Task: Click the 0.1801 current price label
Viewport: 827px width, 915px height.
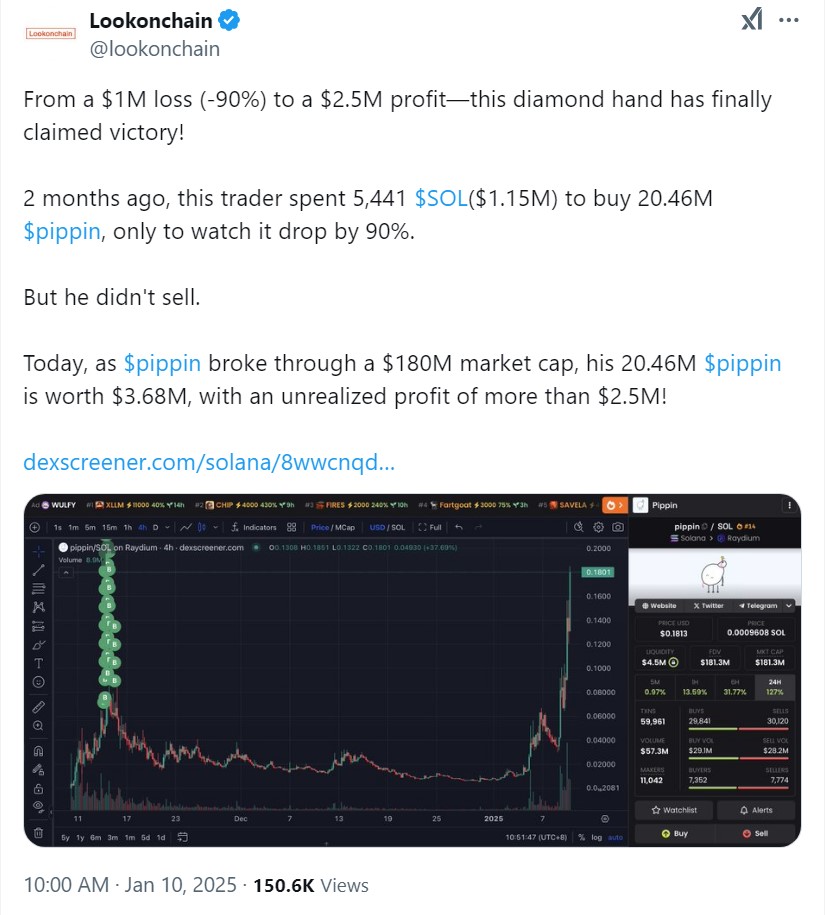Action: (600, 572)
